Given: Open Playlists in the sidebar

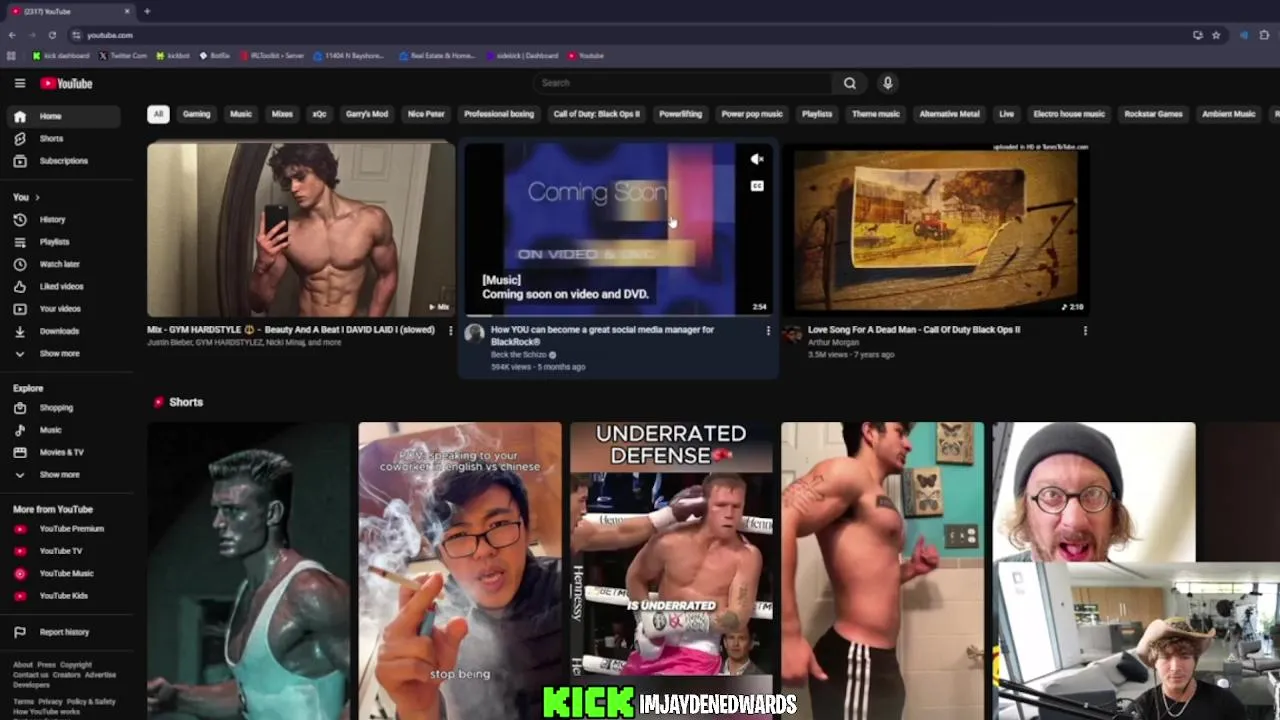Looking at the screenshot, I should 62,241.
